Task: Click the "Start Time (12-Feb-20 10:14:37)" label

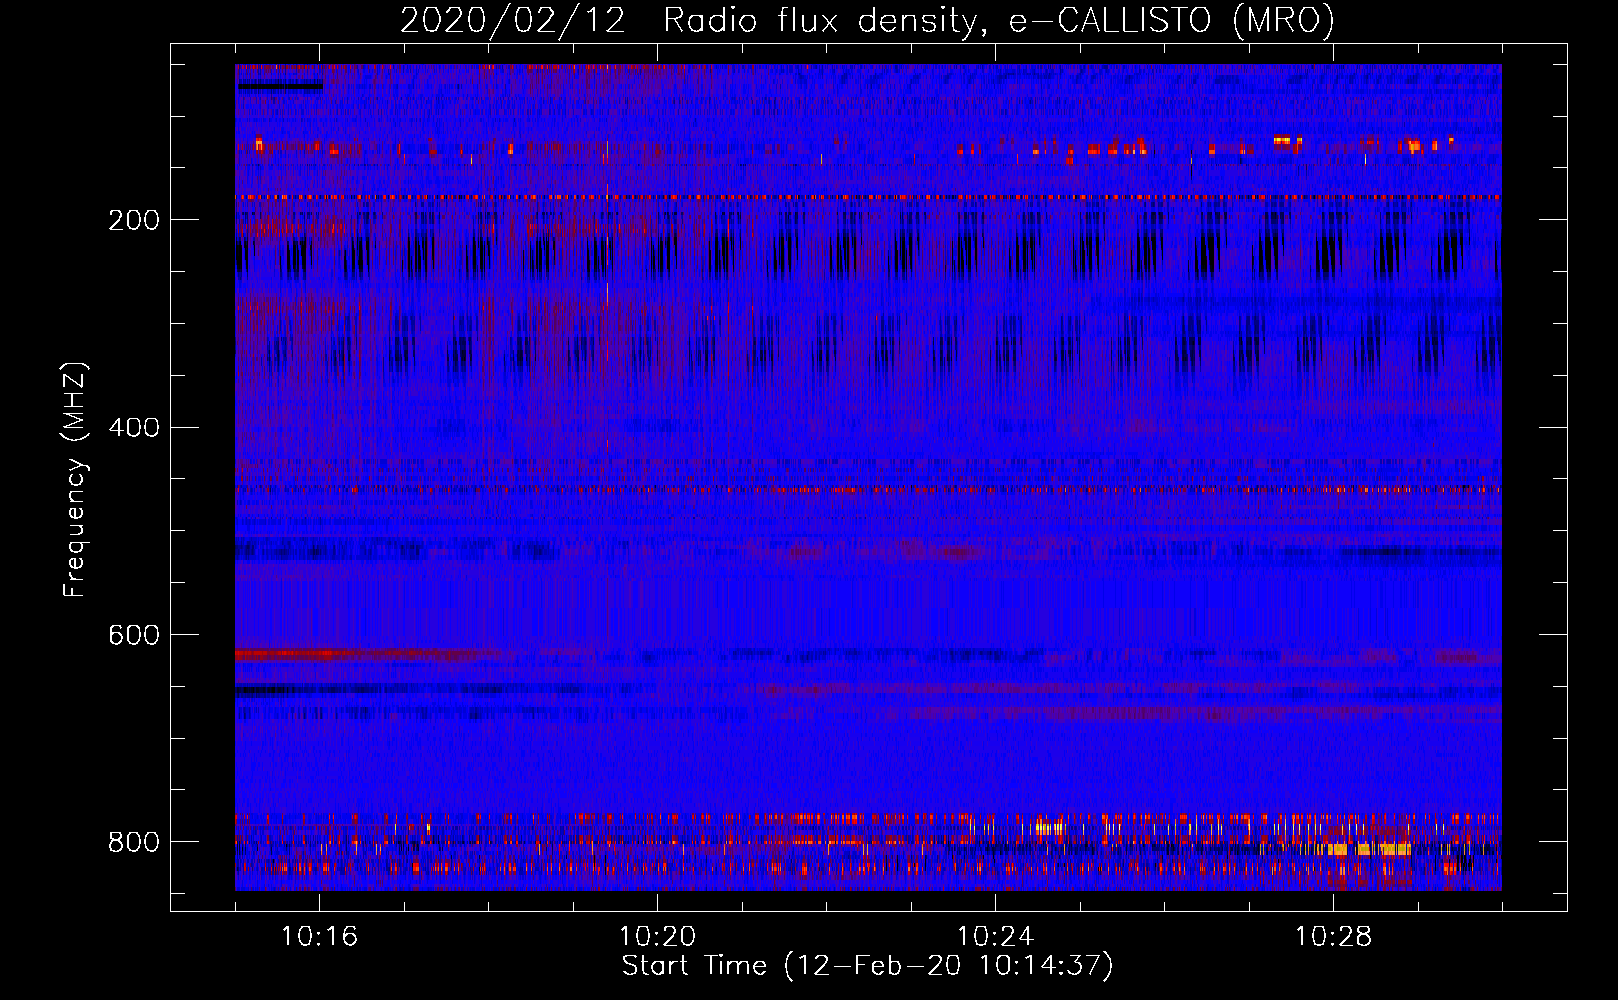Action: [x=867, y=966]
